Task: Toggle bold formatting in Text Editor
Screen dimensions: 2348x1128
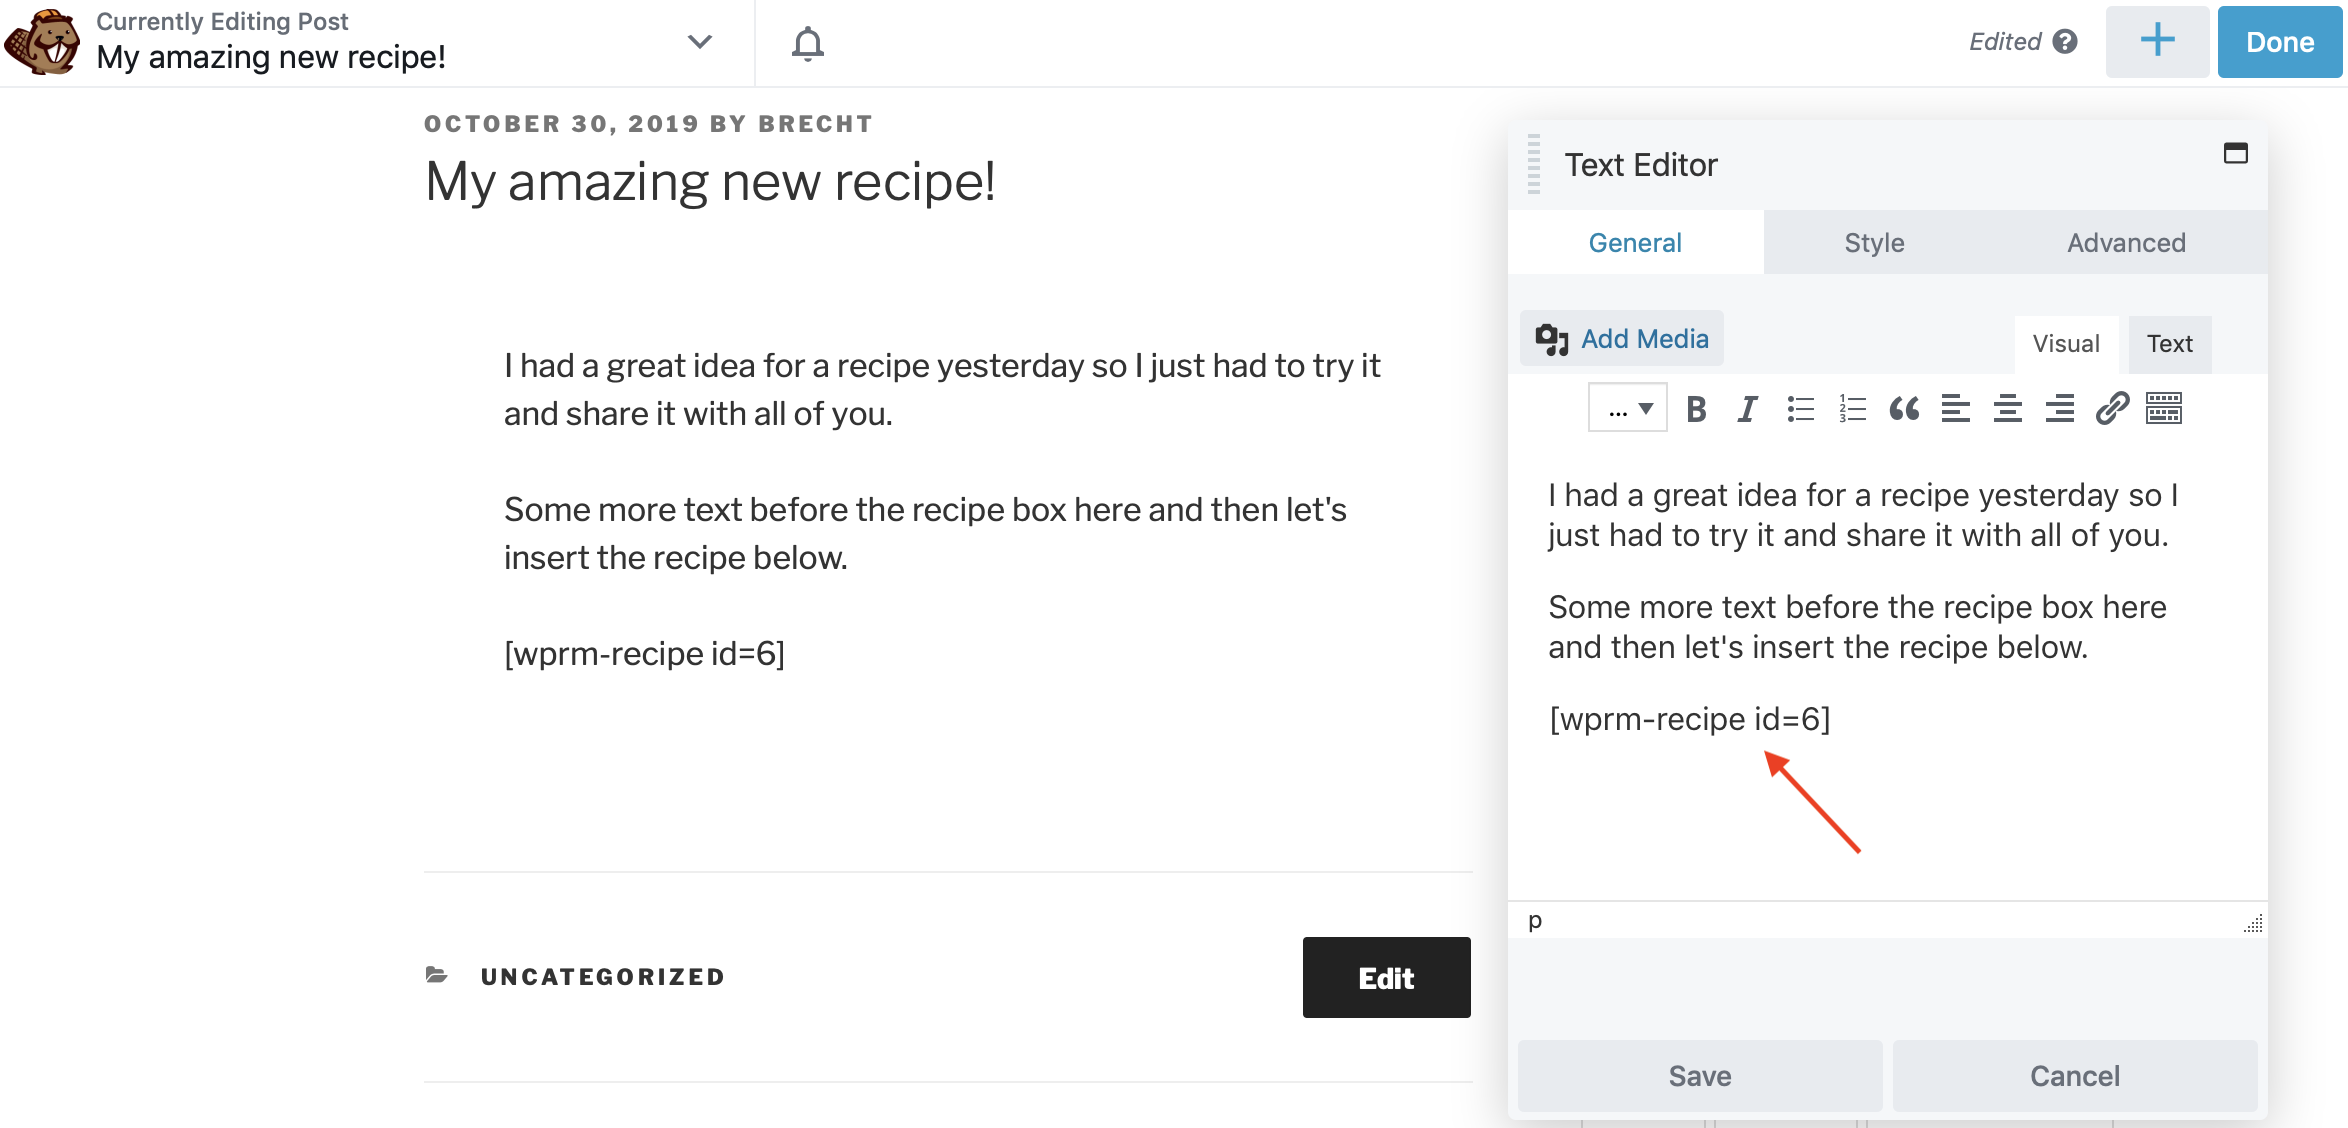Action: pyautogui.click(x=1696, y=409)
